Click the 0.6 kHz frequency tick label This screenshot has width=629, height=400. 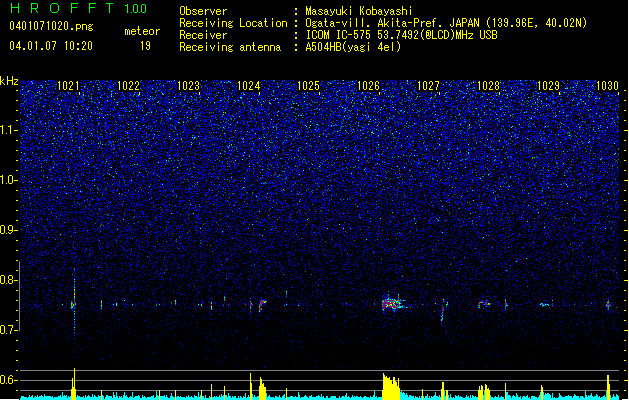click(x=9, y=380)
